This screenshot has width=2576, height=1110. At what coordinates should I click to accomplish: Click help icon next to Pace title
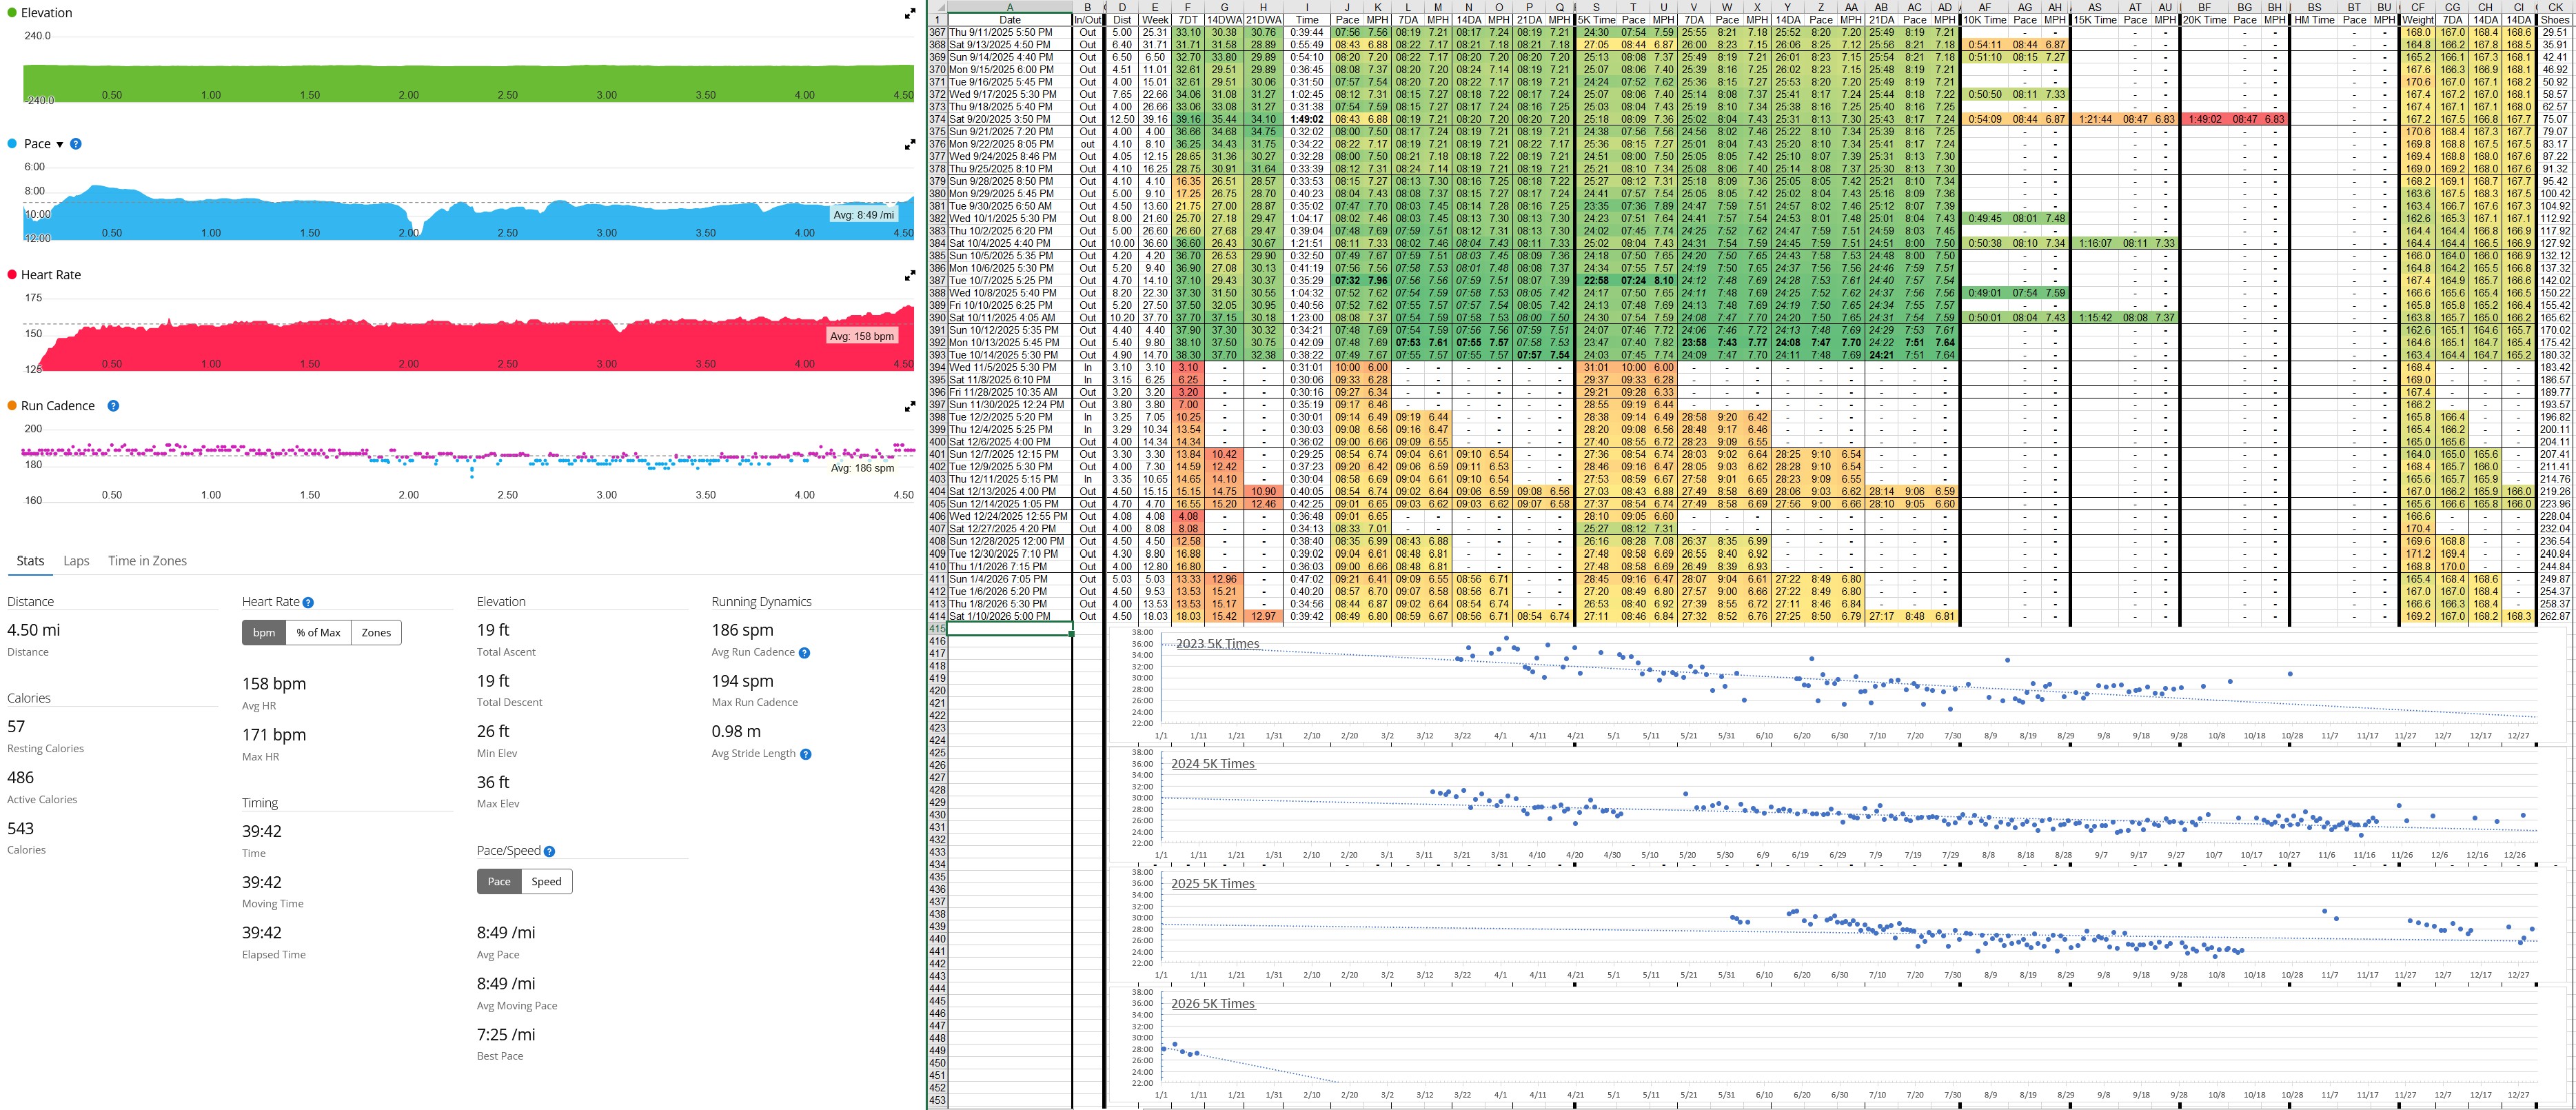point(76,144)
